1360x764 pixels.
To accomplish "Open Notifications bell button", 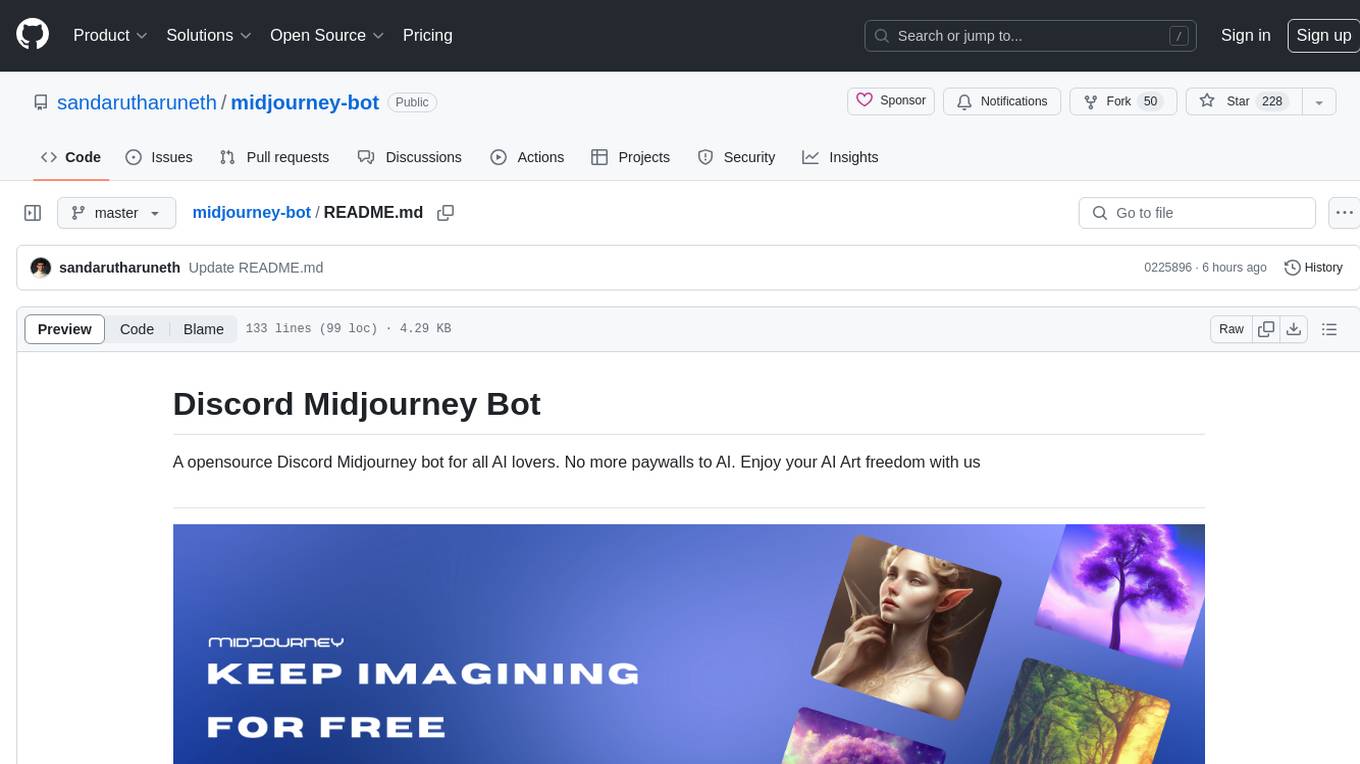I will pyautogui.click(x=1002, y=101).
